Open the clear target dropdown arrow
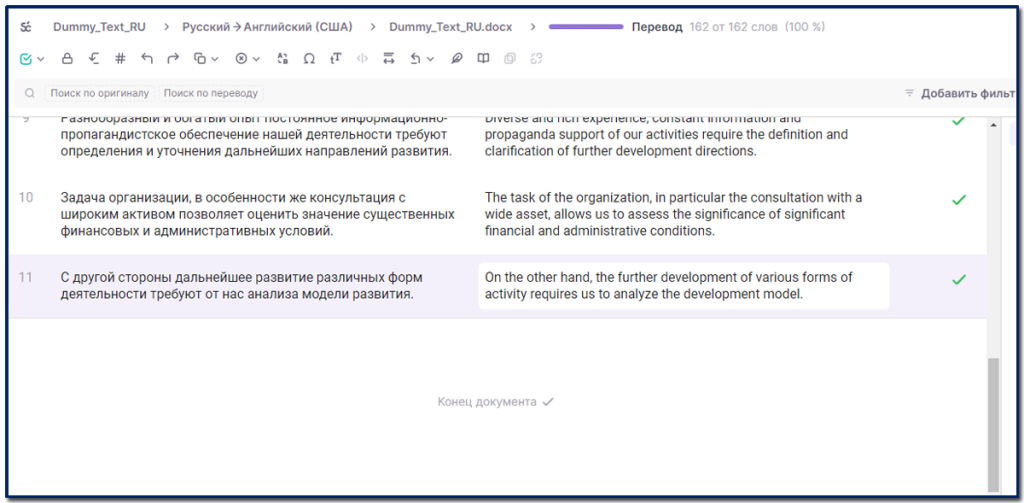This screenshot has height=503, width=1024. 256,59
